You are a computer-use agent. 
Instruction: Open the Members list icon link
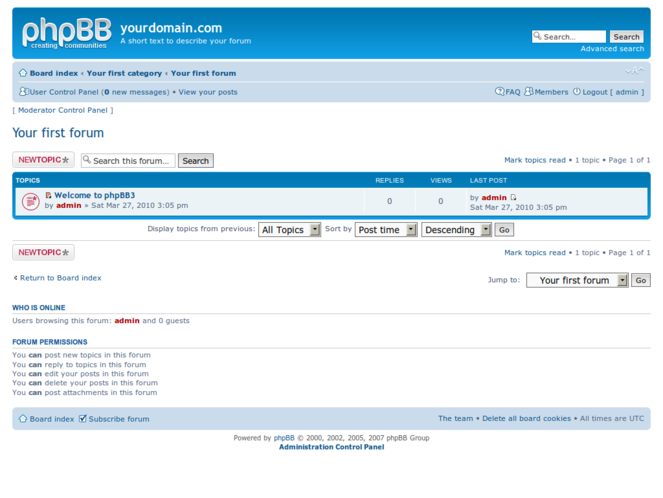point(546,92)
